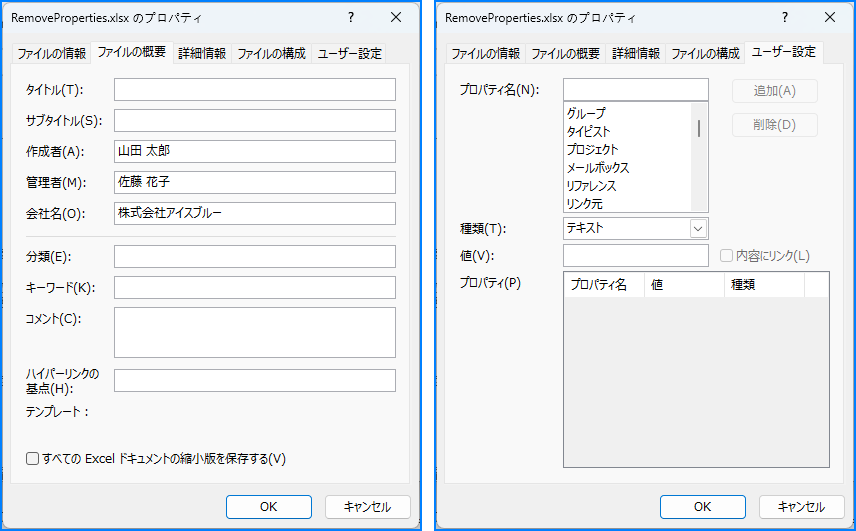This screenshot has height=531, width=856.
Task: Select リファレンス from property name list
Action: coord(628,186)
